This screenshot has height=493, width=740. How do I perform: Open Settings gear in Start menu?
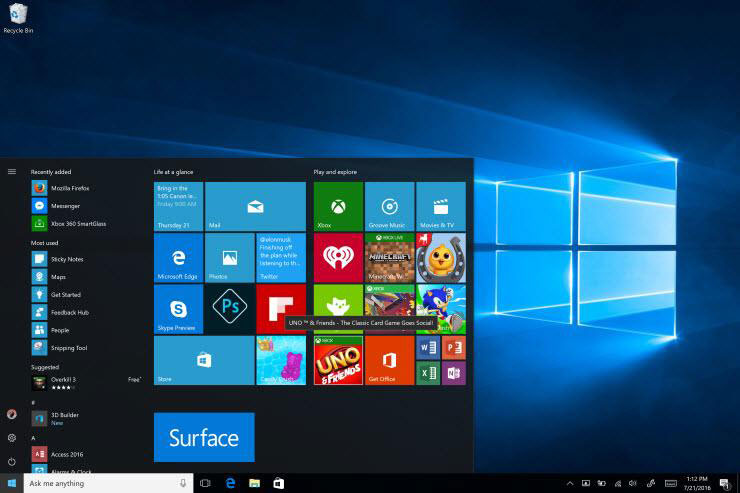pos(12,438)
